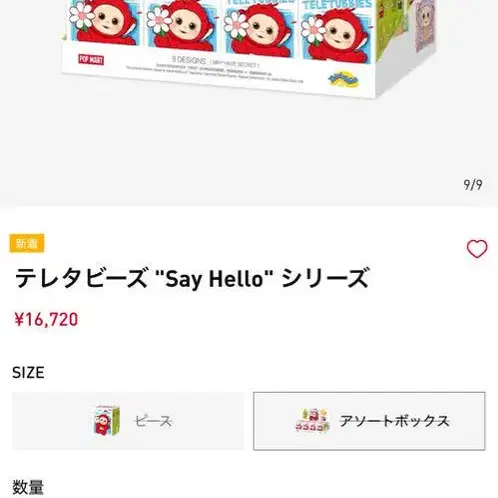Tap the third Po box under TELETUBBIES text
The width and height of the screenshot is (498, 498).
[x=259, y=28]
